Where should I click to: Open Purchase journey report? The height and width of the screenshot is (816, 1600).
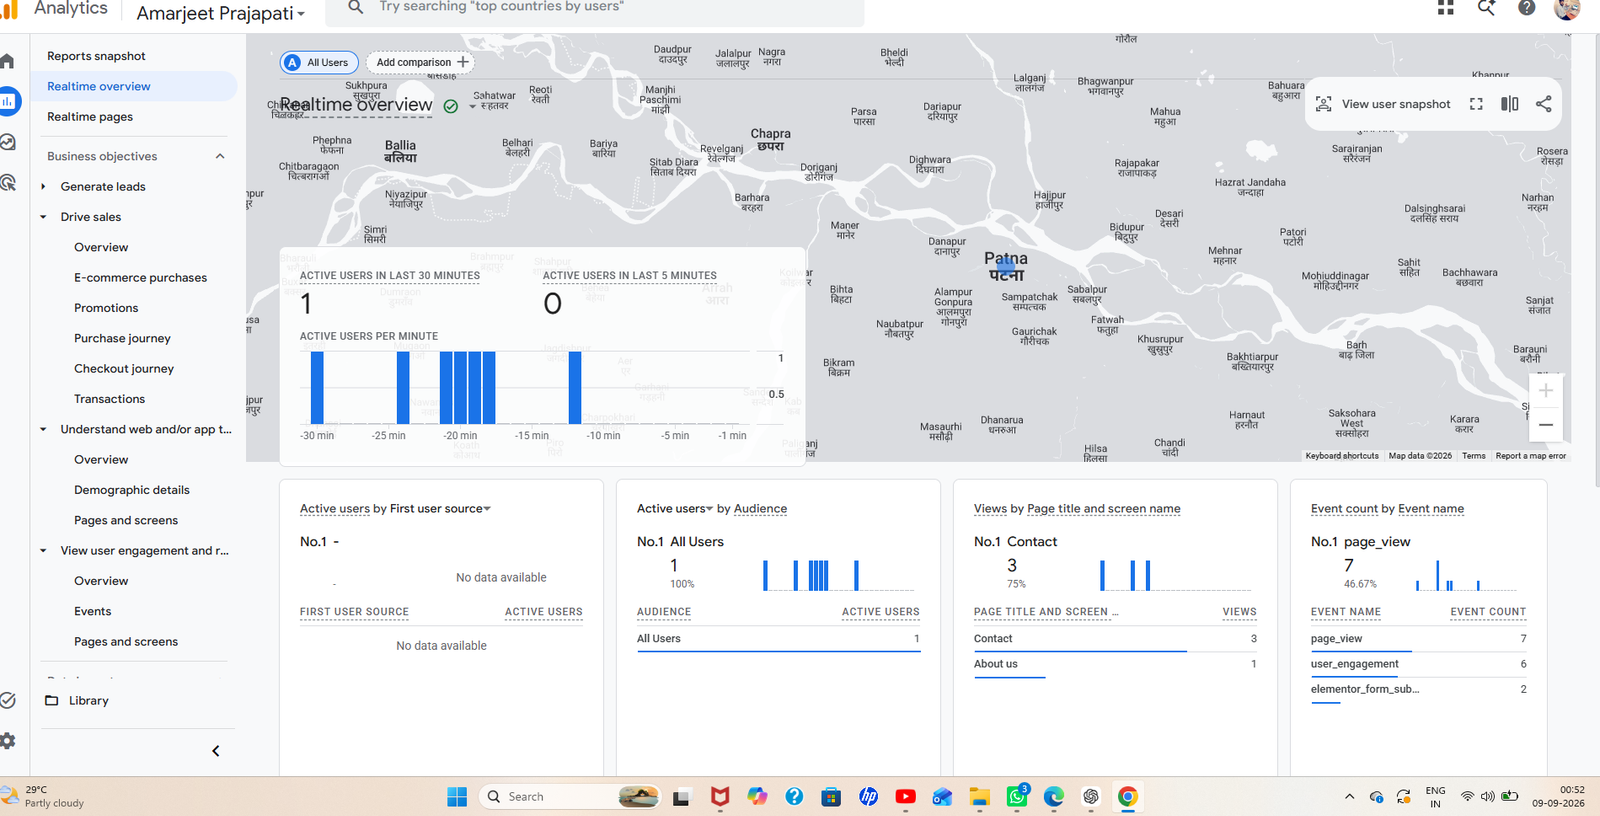coord(122,339)
